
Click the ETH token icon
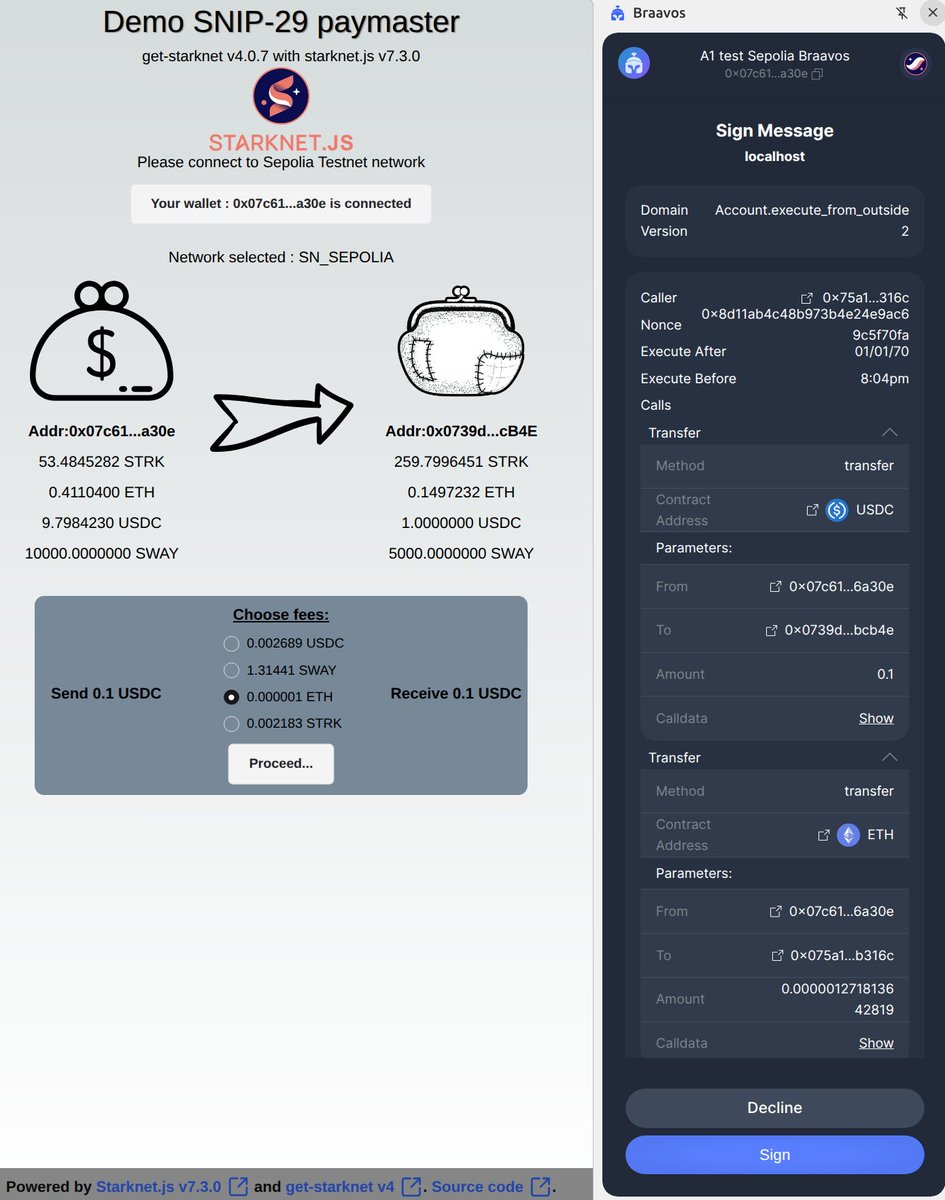tap(848, 835)
